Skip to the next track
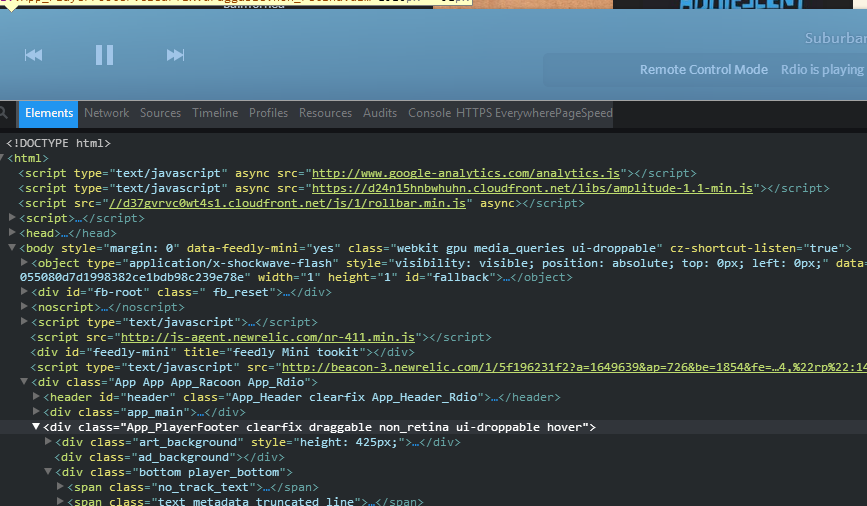 pos(176,55)
